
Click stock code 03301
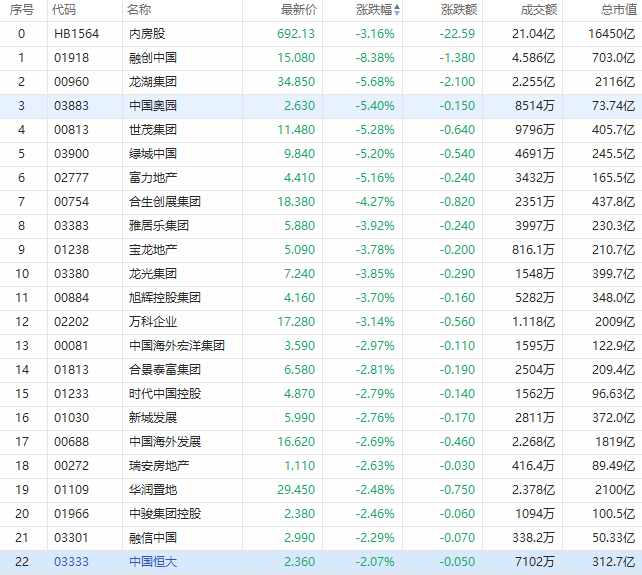point(71,538)
